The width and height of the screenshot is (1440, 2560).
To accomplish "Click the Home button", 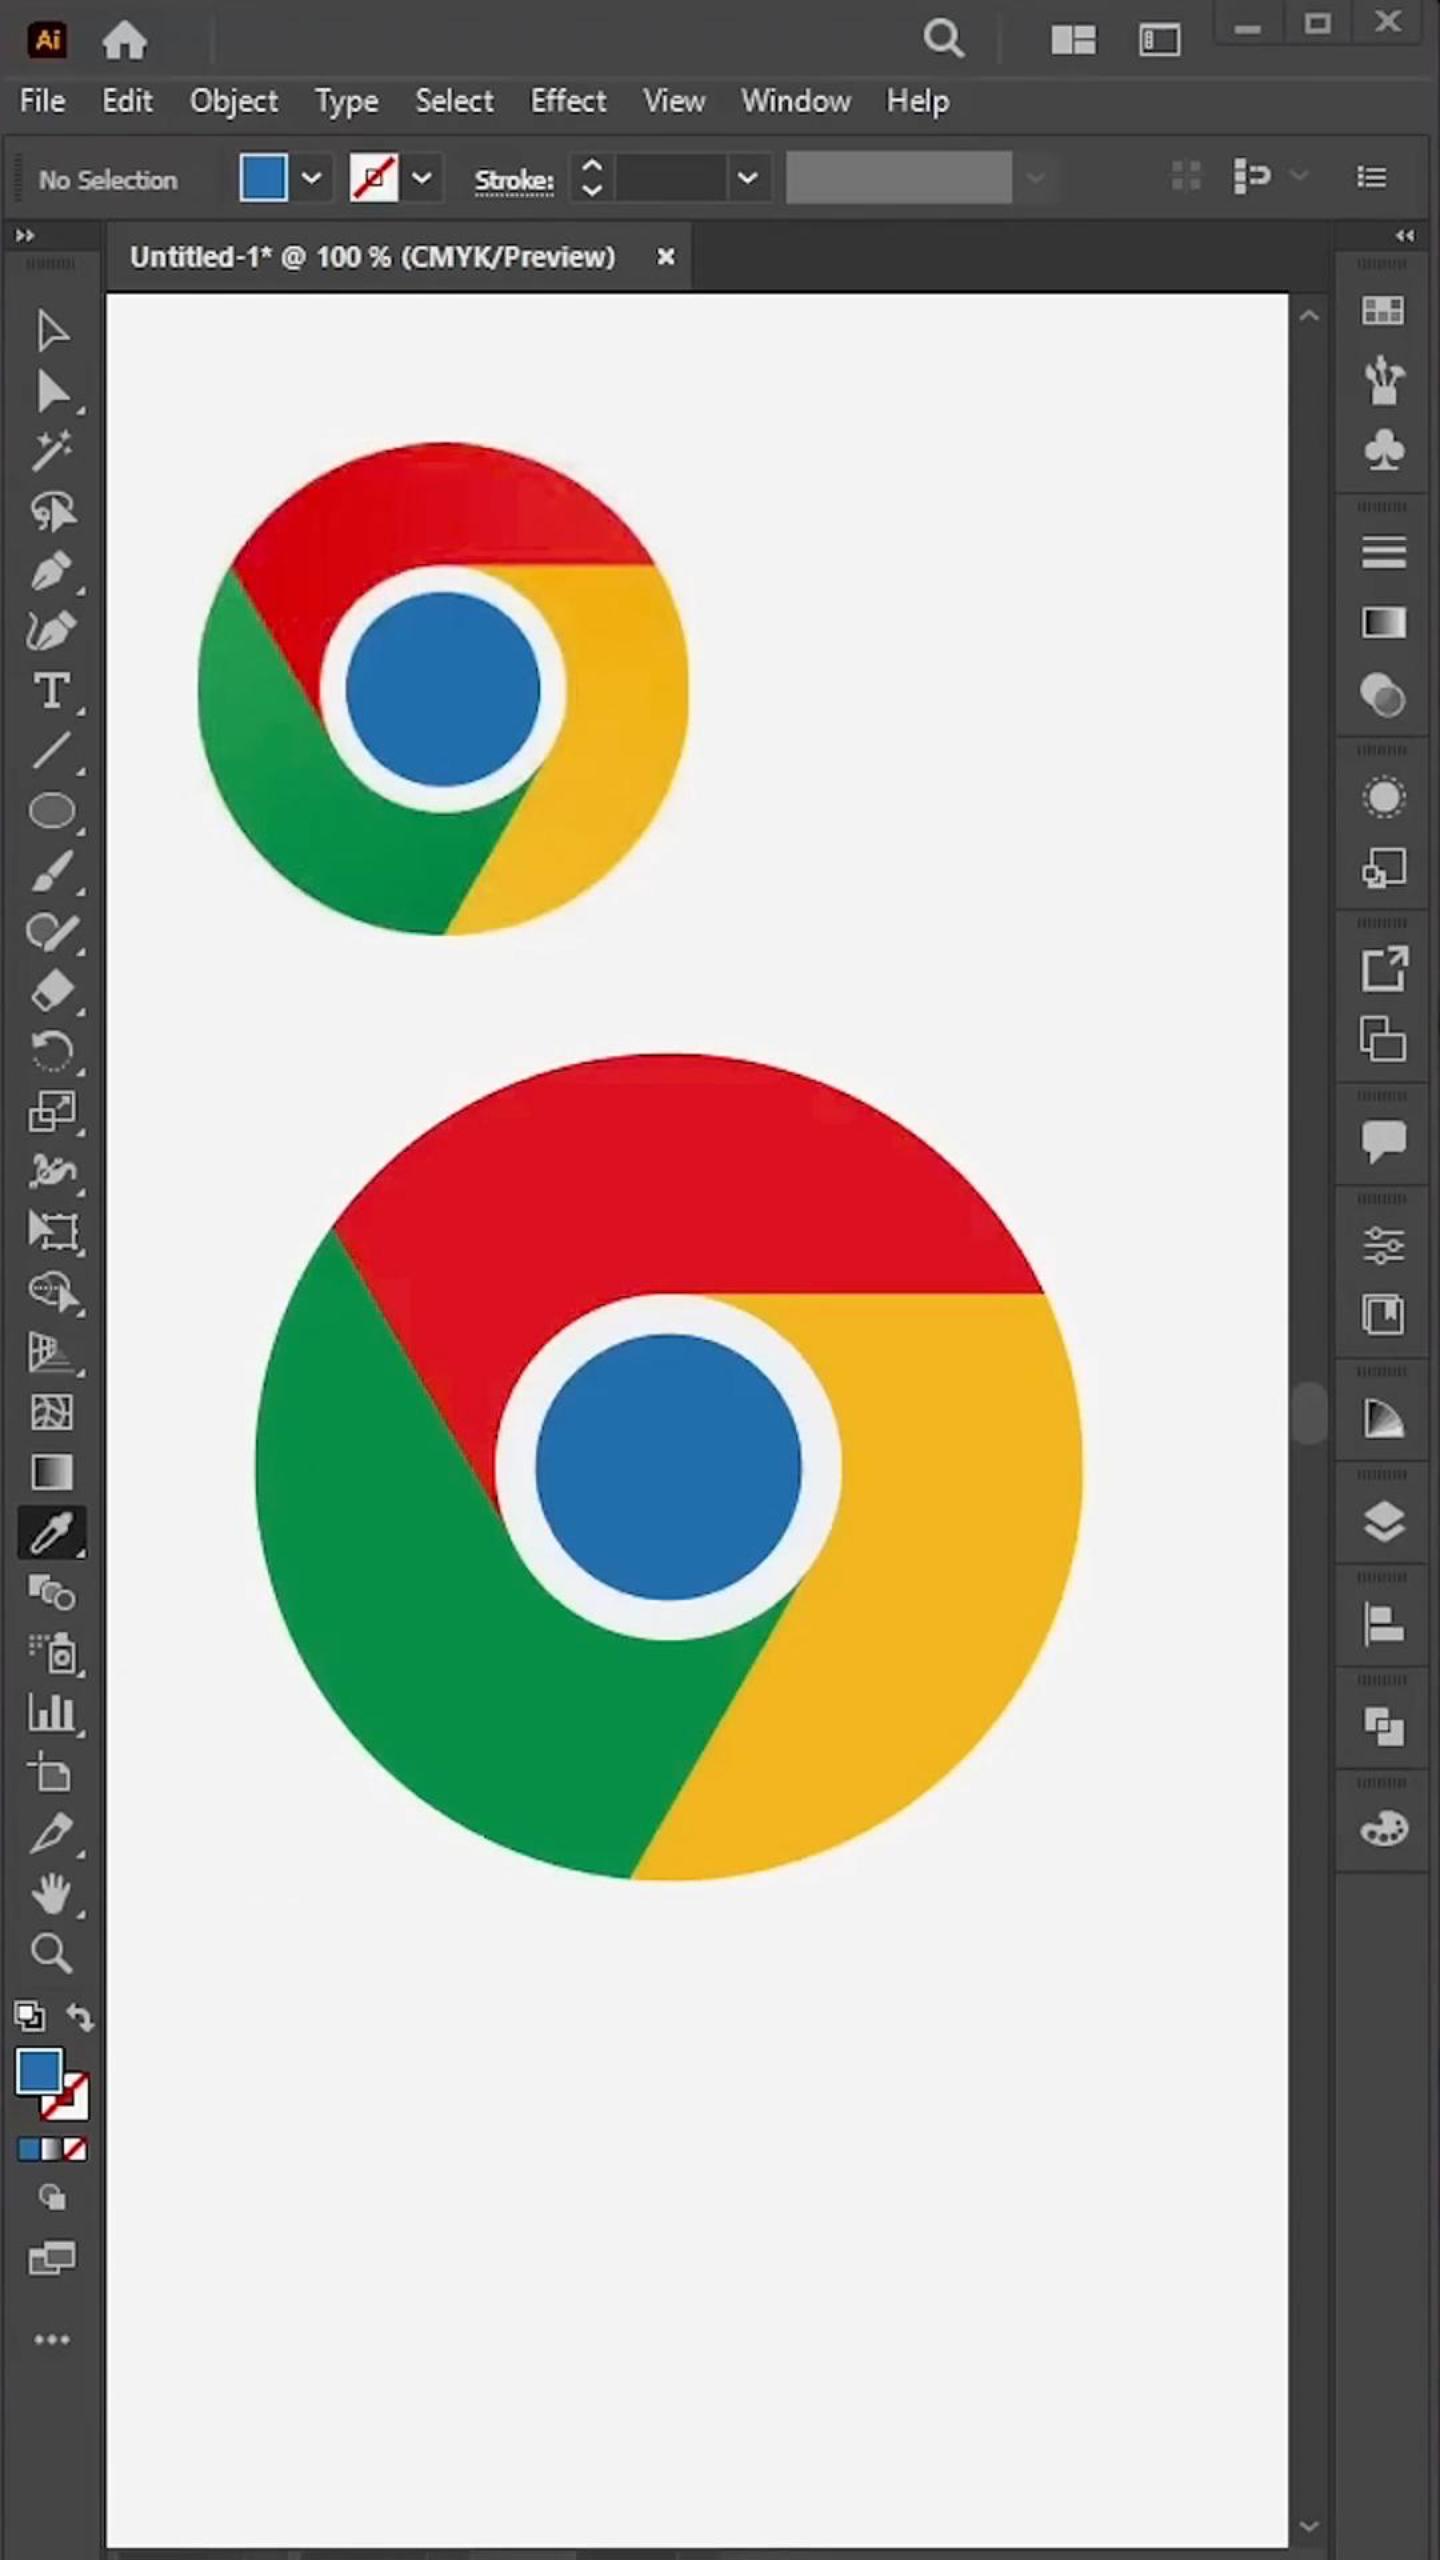I will [x=125, y=40].
